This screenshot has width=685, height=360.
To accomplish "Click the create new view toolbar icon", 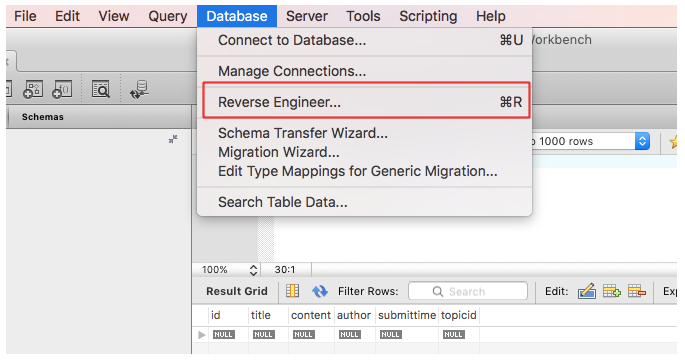I will [33, 89].
